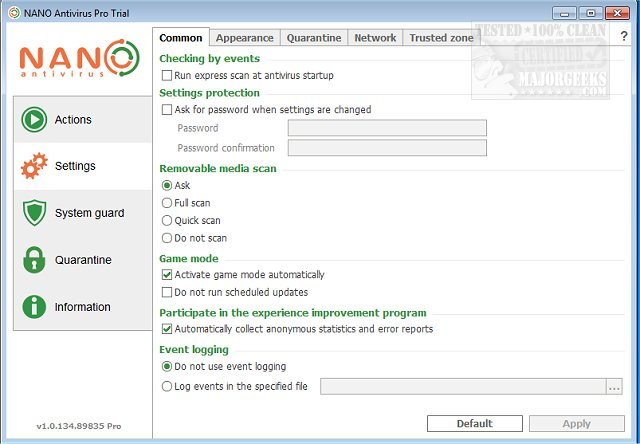Choose Quick scan for removable media

point(167,220)
